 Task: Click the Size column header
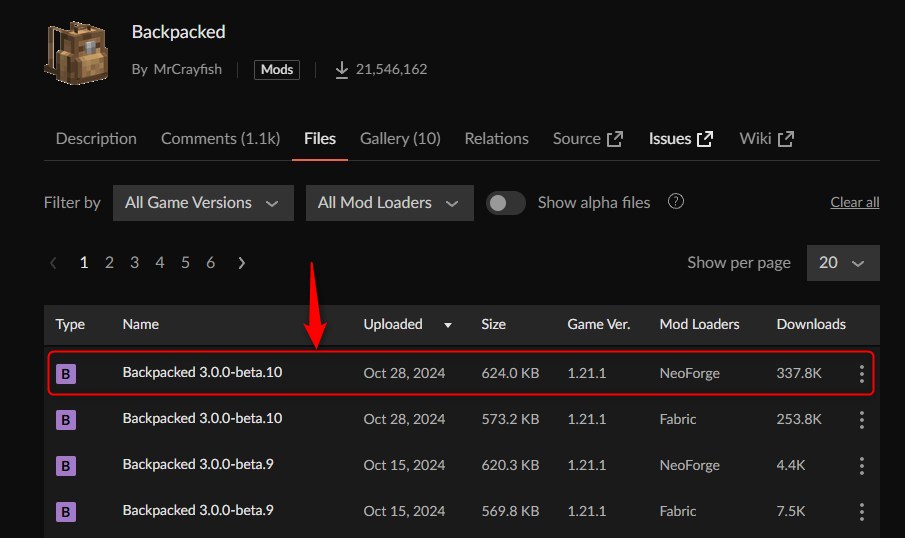coord(493,324)
